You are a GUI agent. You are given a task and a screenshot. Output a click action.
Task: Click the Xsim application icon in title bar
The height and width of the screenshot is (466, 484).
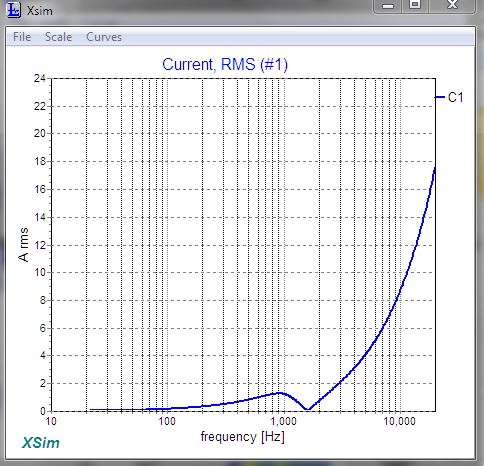pyautogui.click(x=14, y=10)
